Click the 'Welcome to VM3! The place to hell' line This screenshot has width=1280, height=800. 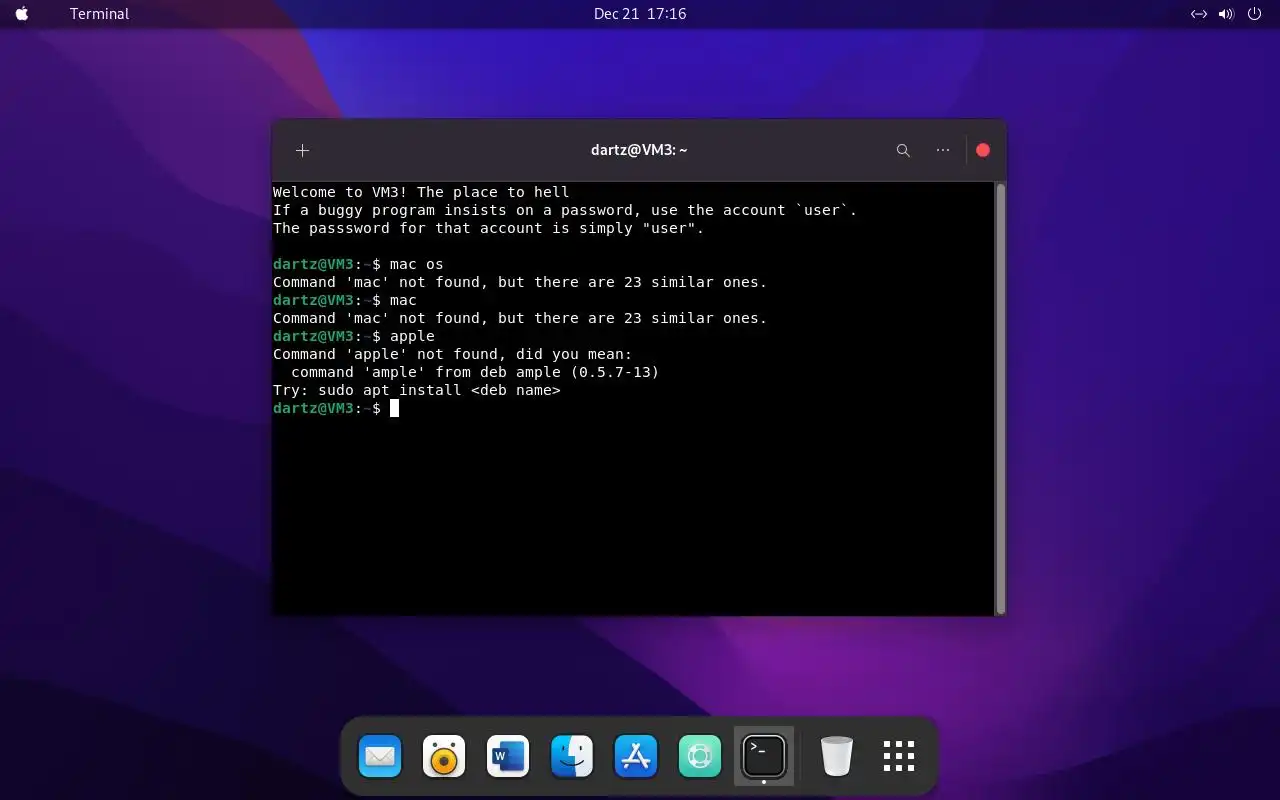421,192
